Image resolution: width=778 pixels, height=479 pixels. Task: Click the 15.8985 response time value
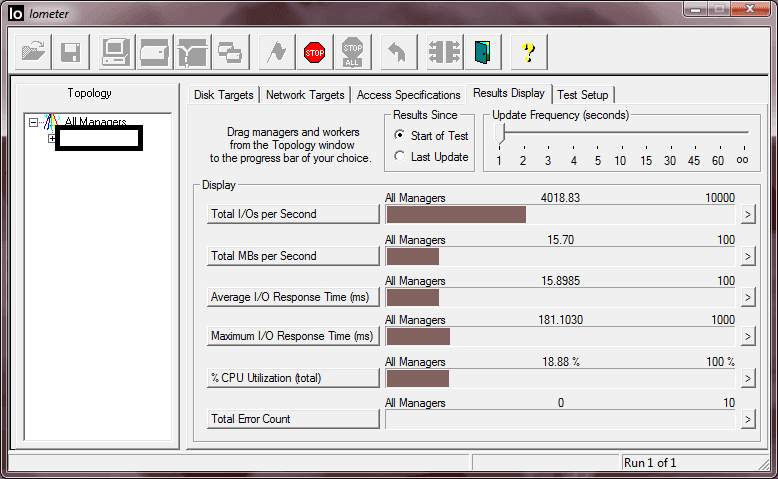tap(560, 280)
